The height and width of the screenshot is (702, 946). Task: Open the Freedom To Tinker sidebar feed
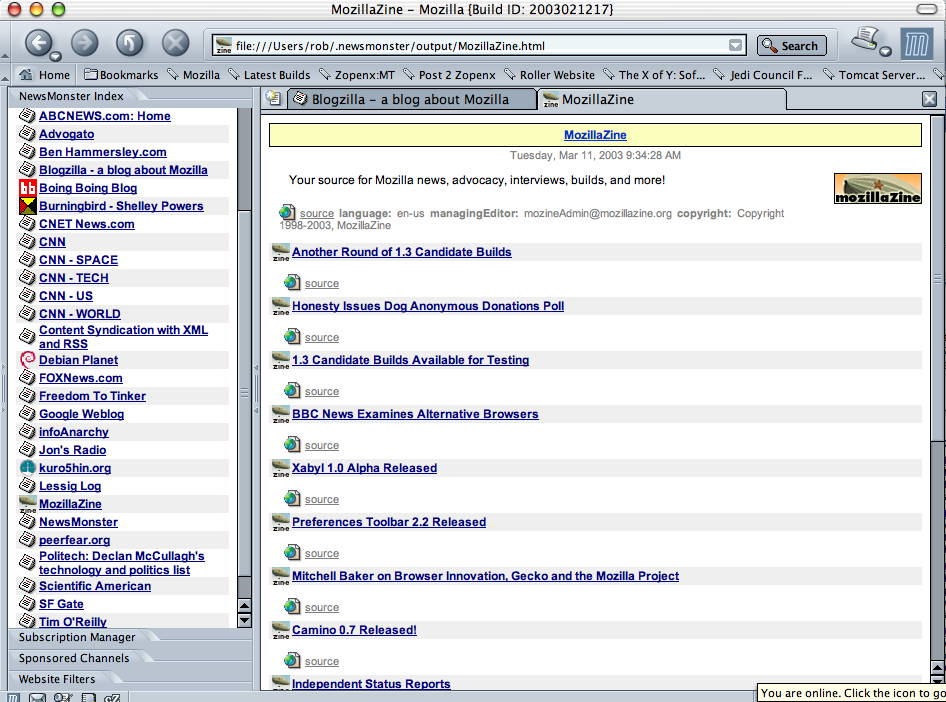pyautogui.click(x=92, y=396)
